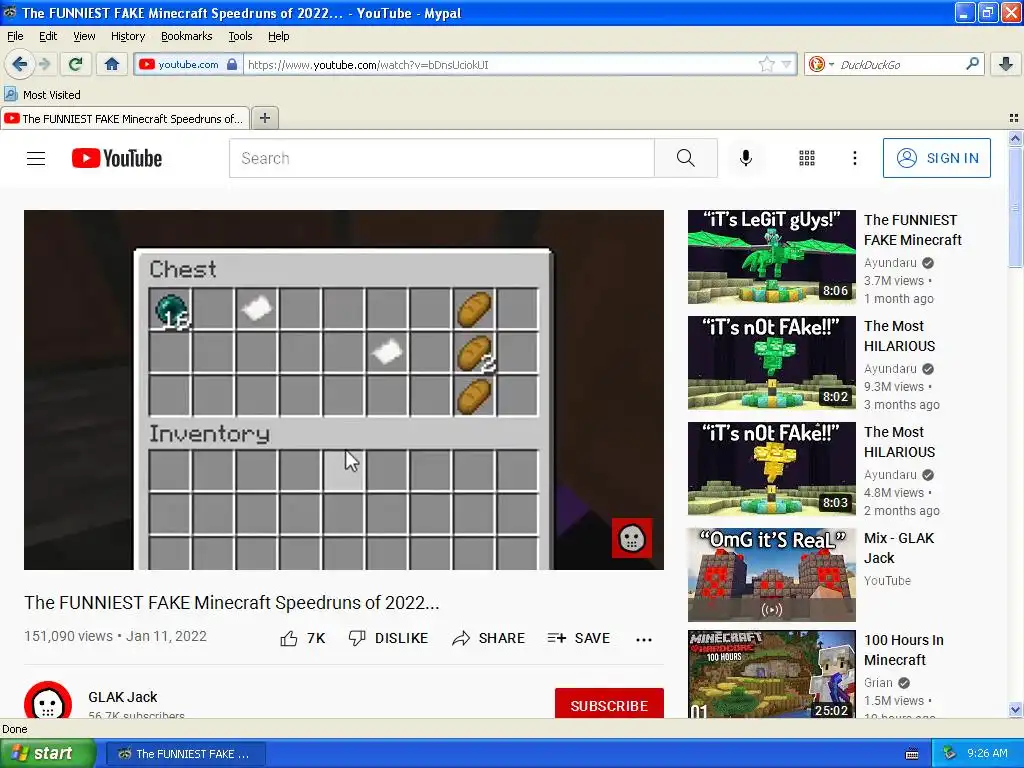The height and width of the screenshot is (768, 1024).
Task: Click the DISLIKE button
Action: tap(388, 638)
